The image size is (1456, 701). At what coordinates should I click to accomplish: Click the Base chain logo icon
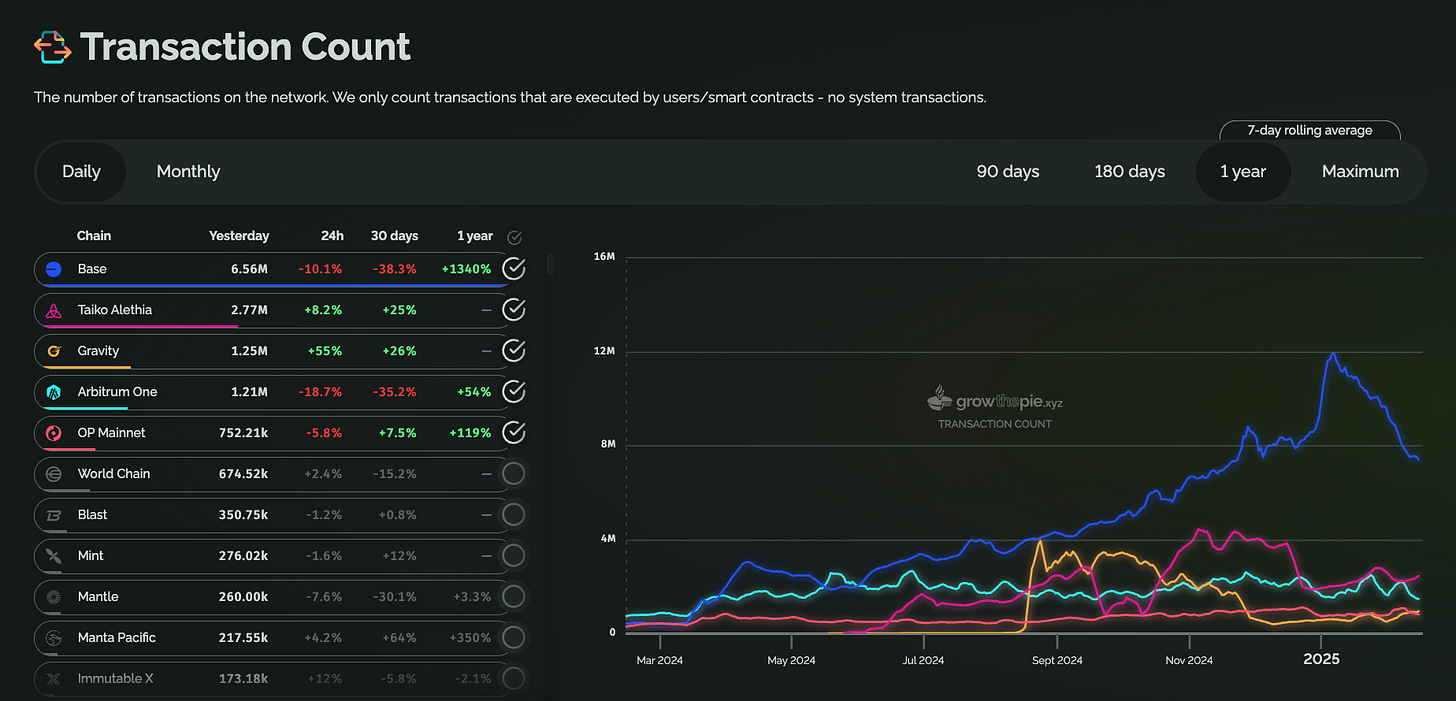tap(54, 269)
